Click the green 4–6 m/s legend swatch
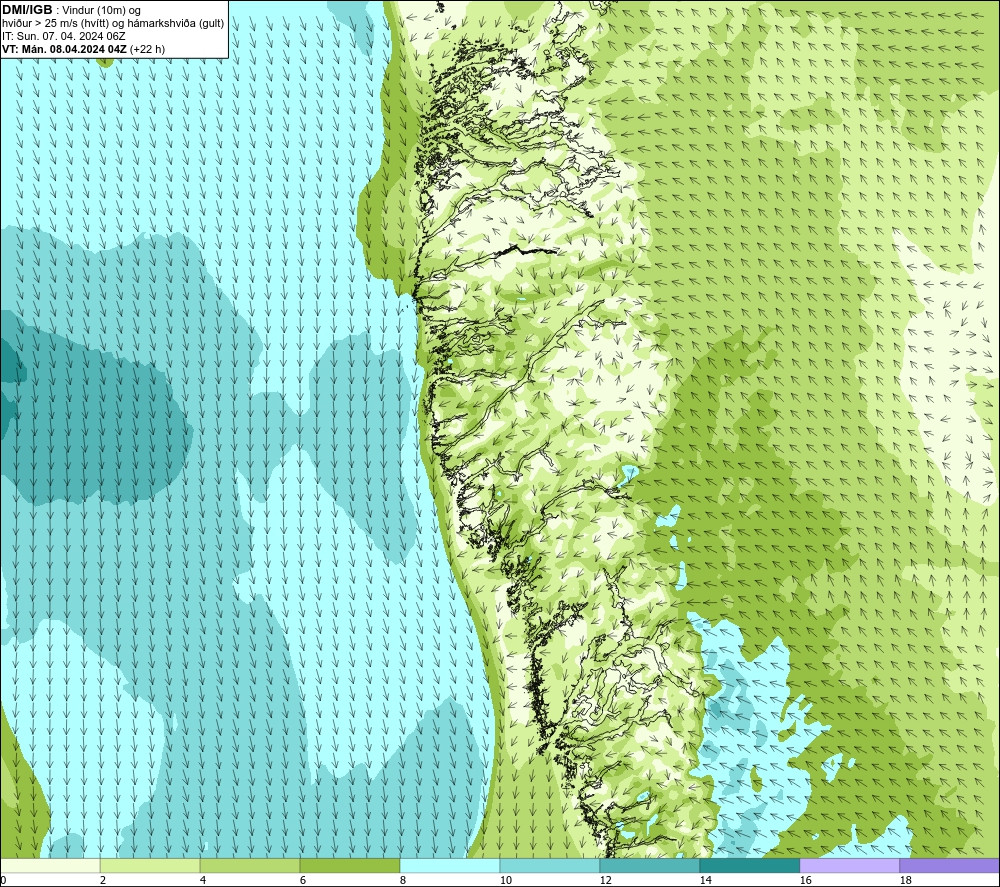1000x887 pixels. pyautogui.click(x=250, y=865)
